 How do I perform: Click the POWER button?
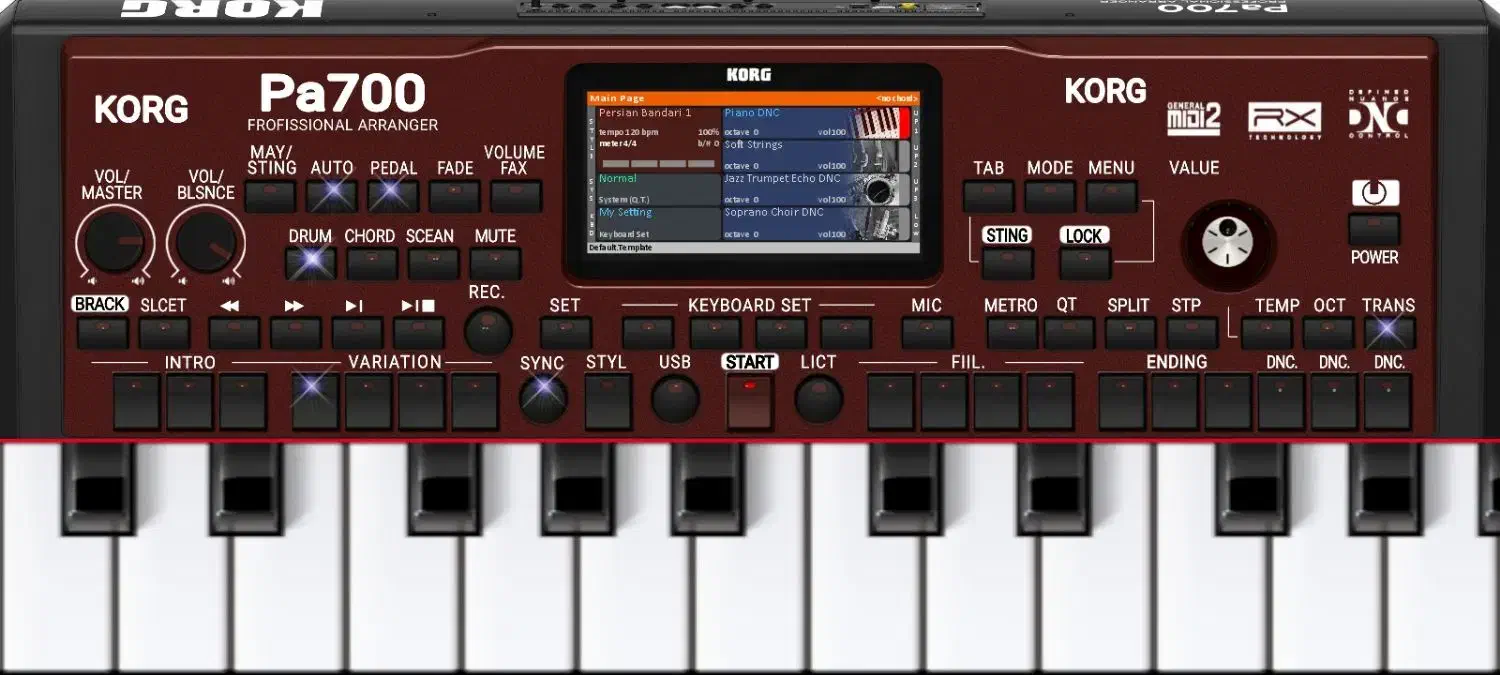pyautogui.click(x=1375, y=229)
